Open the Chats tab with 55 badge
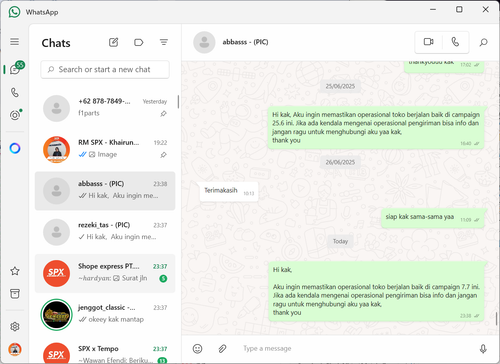This screenshot has width=500, height=364. coord(15,69)
